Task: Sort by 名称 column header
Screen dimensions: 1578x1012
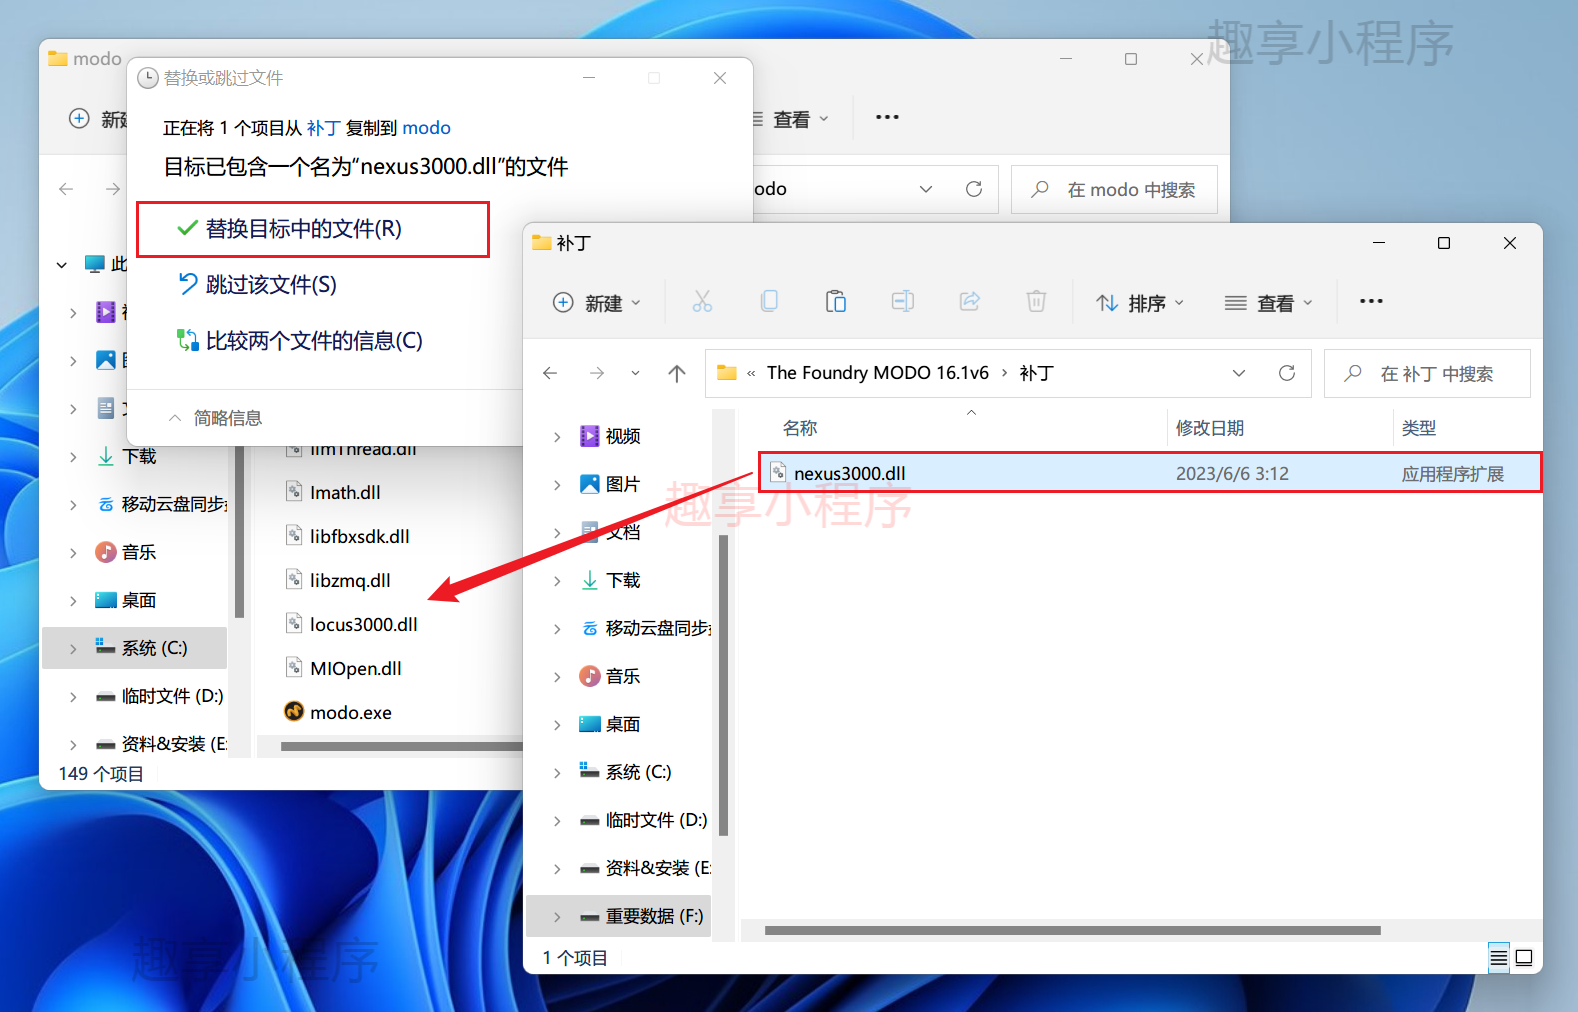Action: tap(800, 428)
